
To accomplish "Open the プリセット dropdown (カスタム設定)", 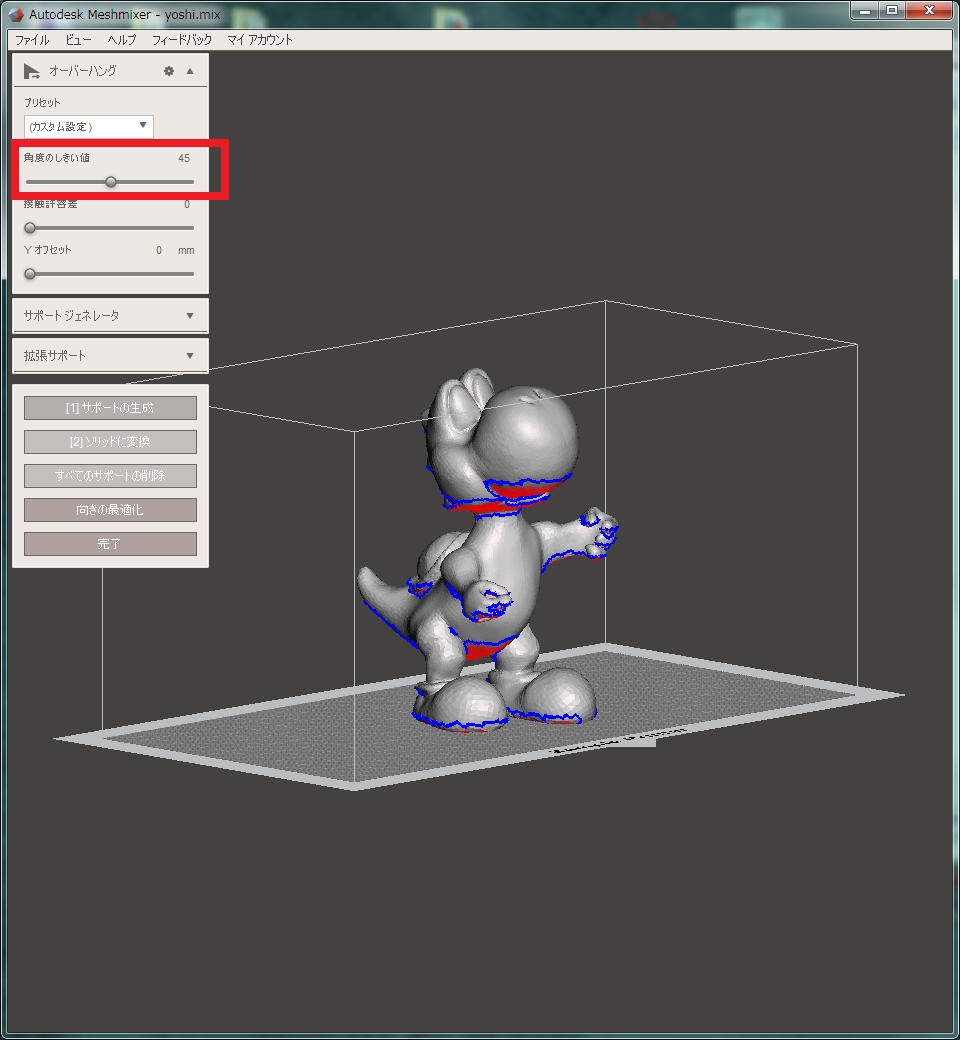I will tap(88, 126).
